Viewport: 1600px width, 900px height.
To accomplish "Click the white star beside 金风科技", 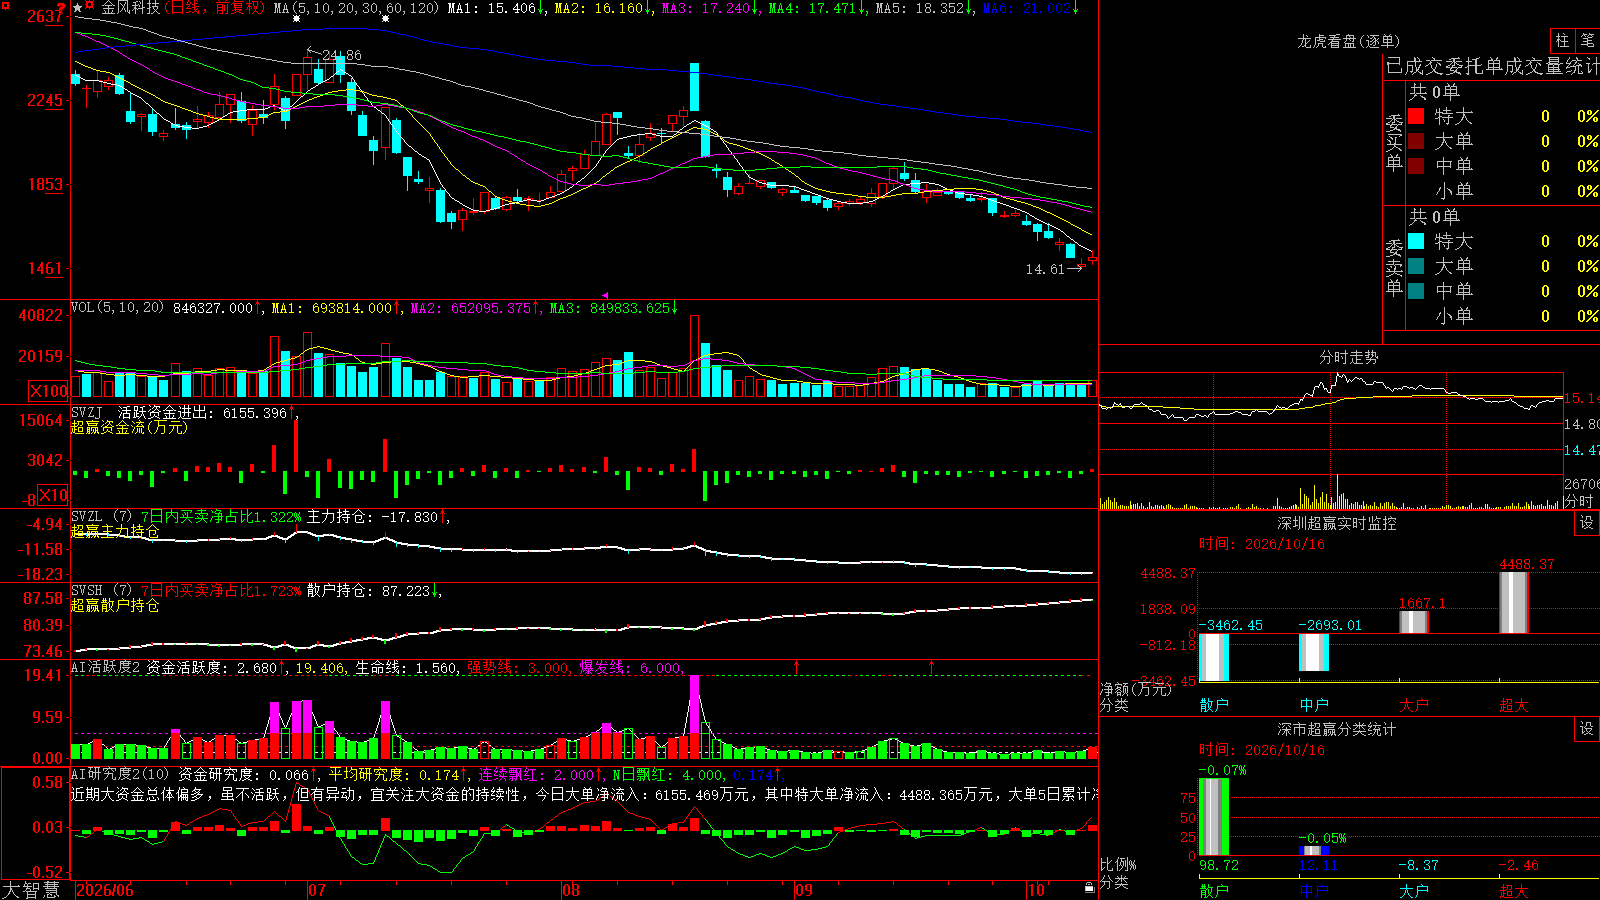I will [x=78, y=8].
